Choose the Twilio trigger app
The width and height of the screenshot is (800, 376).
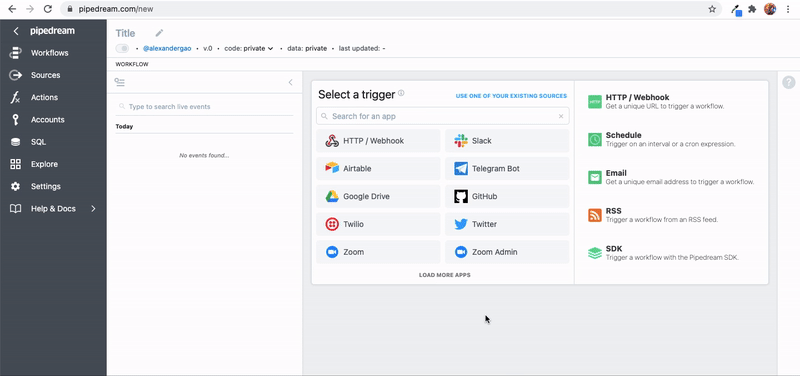coord(378,224)
